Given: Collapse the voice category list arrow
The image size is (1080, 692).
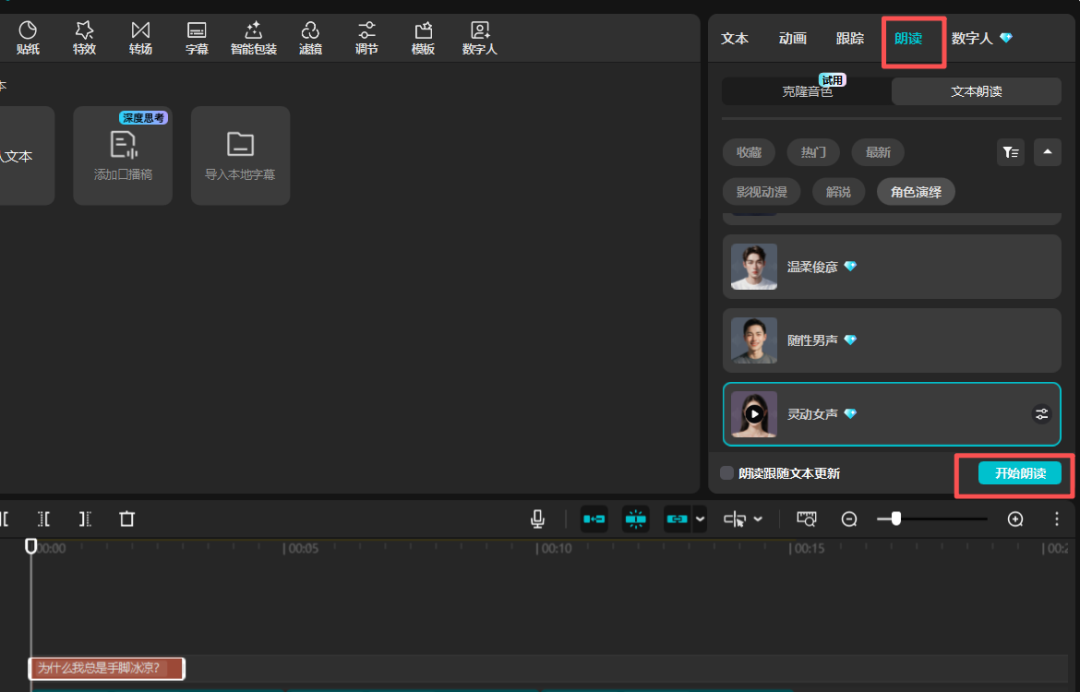Looking at the screenshot, I should coord(1047,152).
